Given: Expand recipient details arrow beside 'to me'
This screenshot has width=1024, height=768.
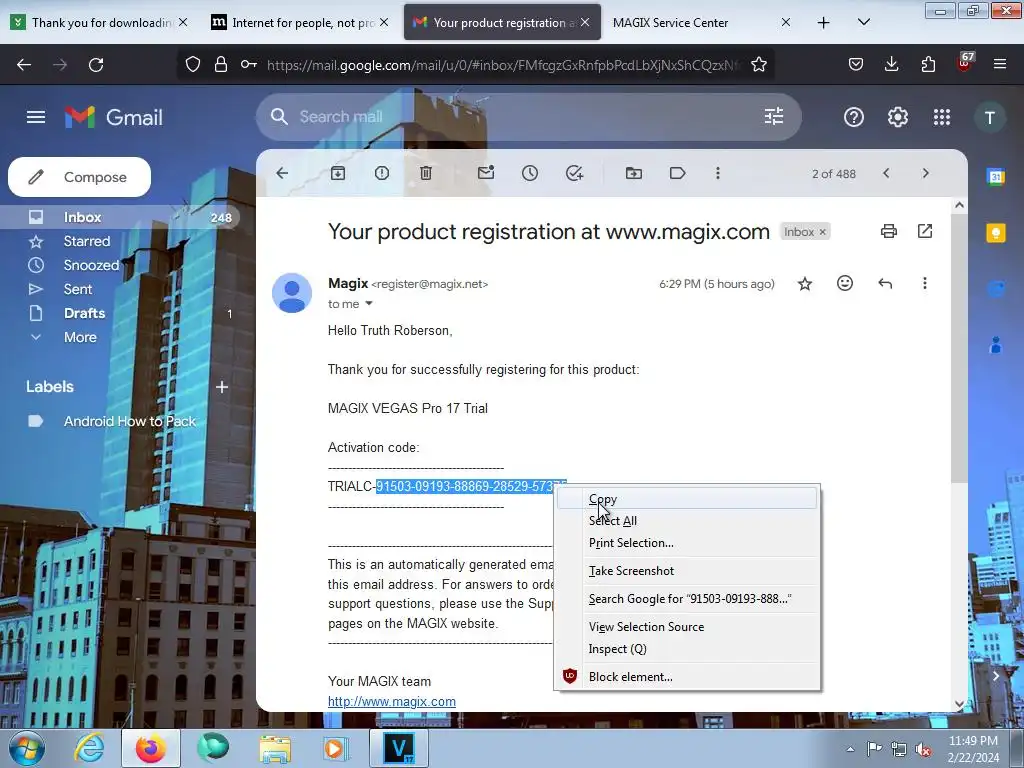Looking at the screenshot, I should (369, 304).
